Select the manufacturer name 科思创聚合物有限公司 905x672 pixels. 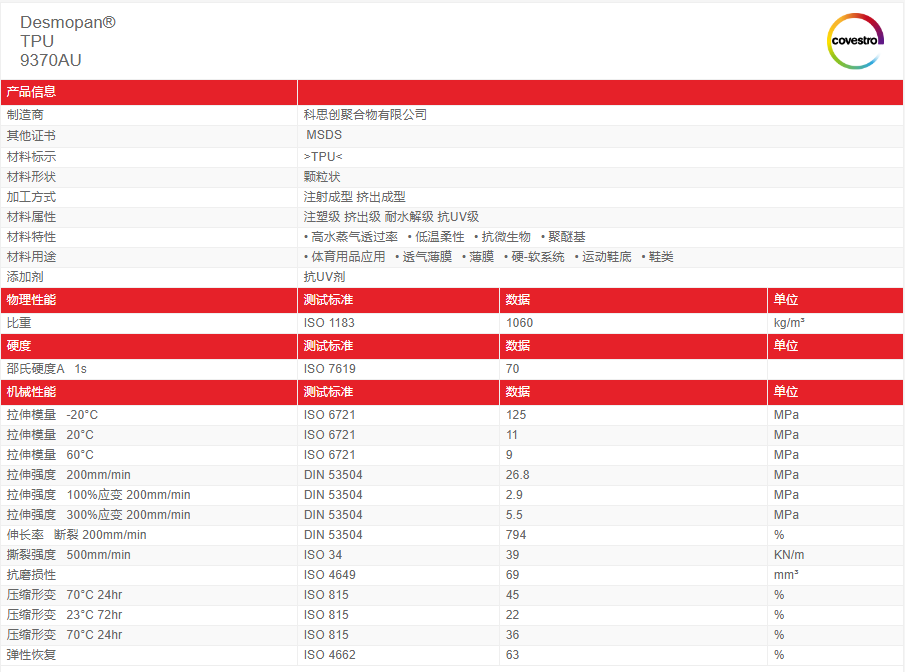365,115
